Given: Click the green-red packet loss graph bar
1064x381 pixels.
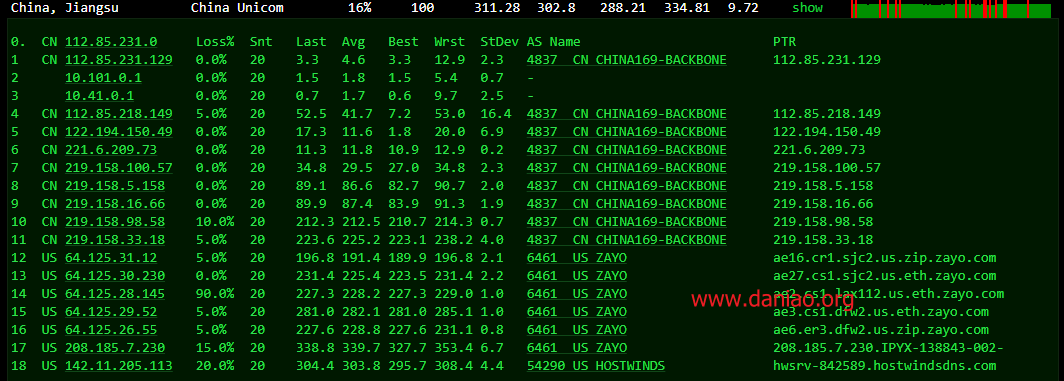Looking at the screenshot, I should (x=951, y=9).
